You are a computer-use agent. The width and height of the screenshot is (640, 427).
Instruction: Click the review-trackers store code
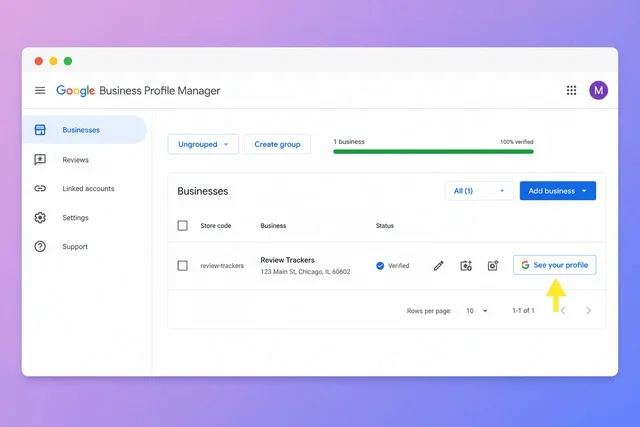222,266
